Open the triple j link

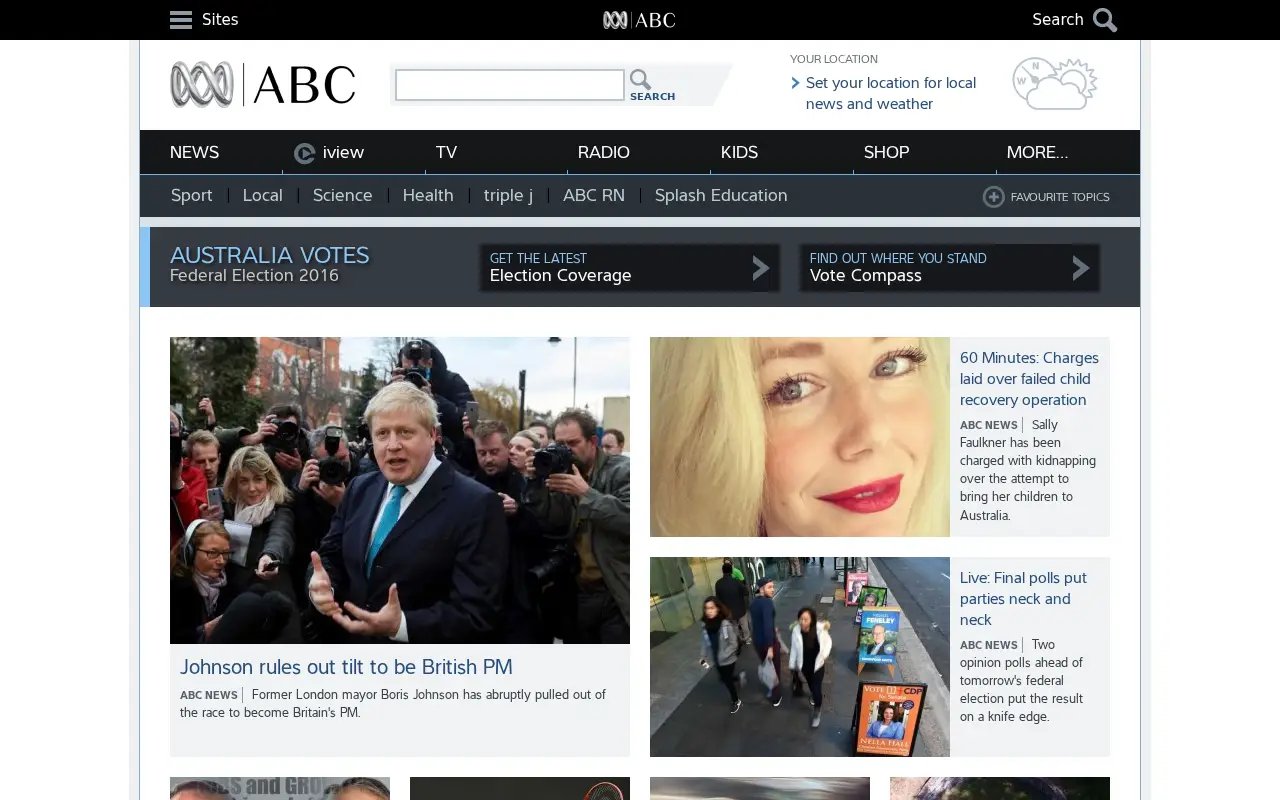(508, 195)
